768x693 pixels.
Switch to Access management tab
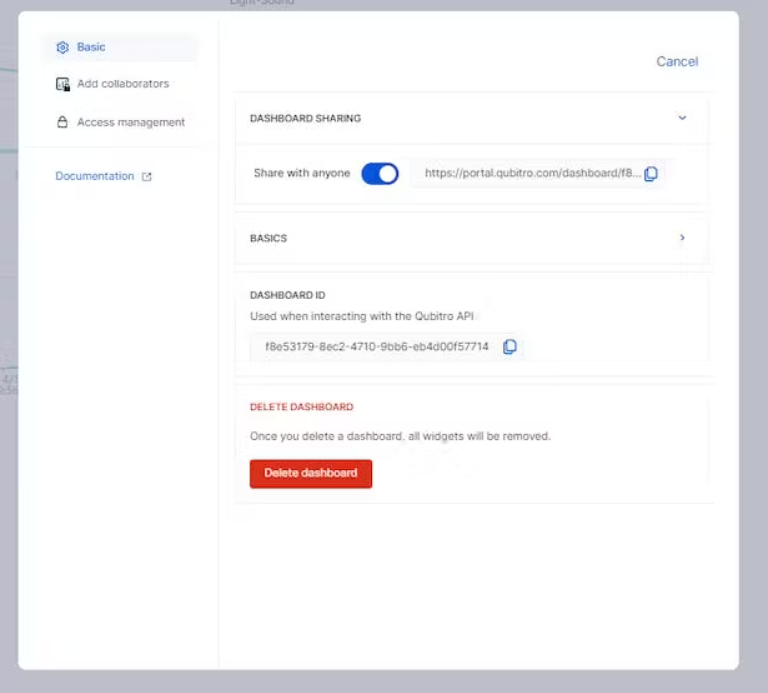pyautogui.click(x=120, y=122)
